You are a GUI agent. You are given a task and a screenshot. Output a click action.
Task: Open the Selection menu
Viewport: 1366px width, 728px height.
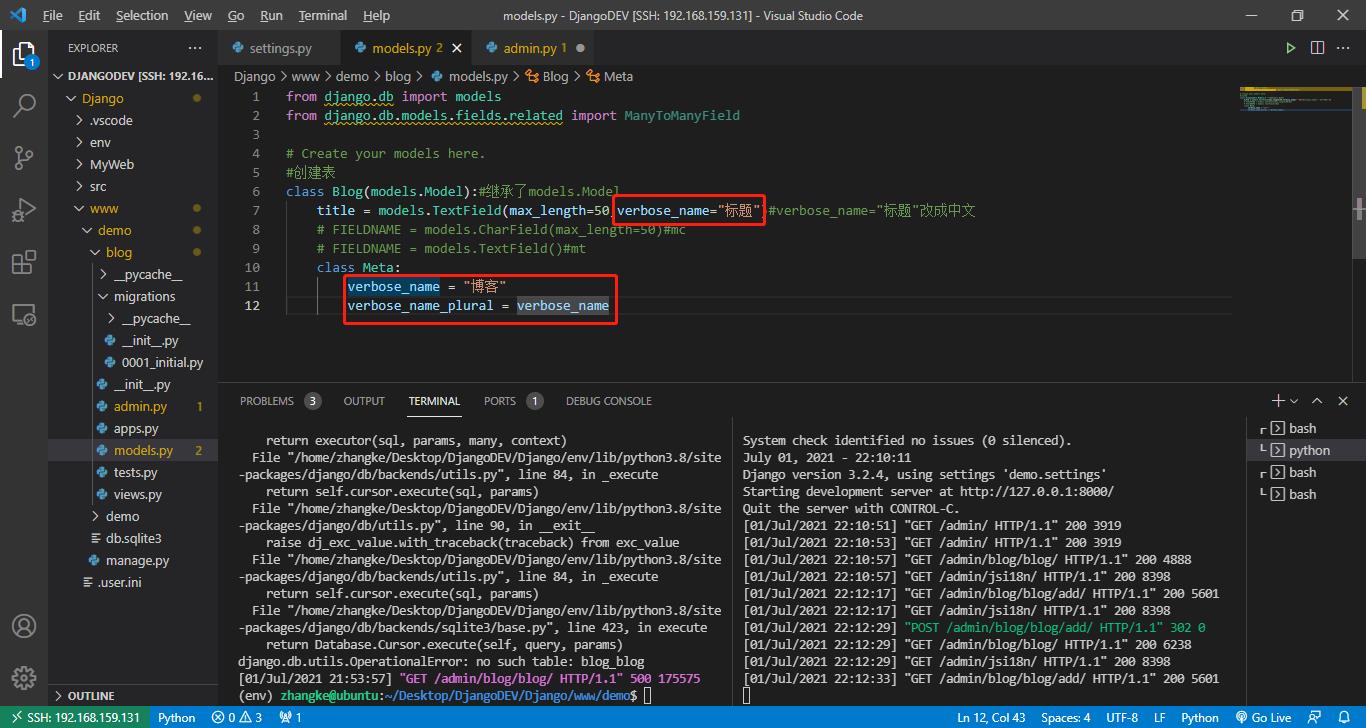pos(142,15)
